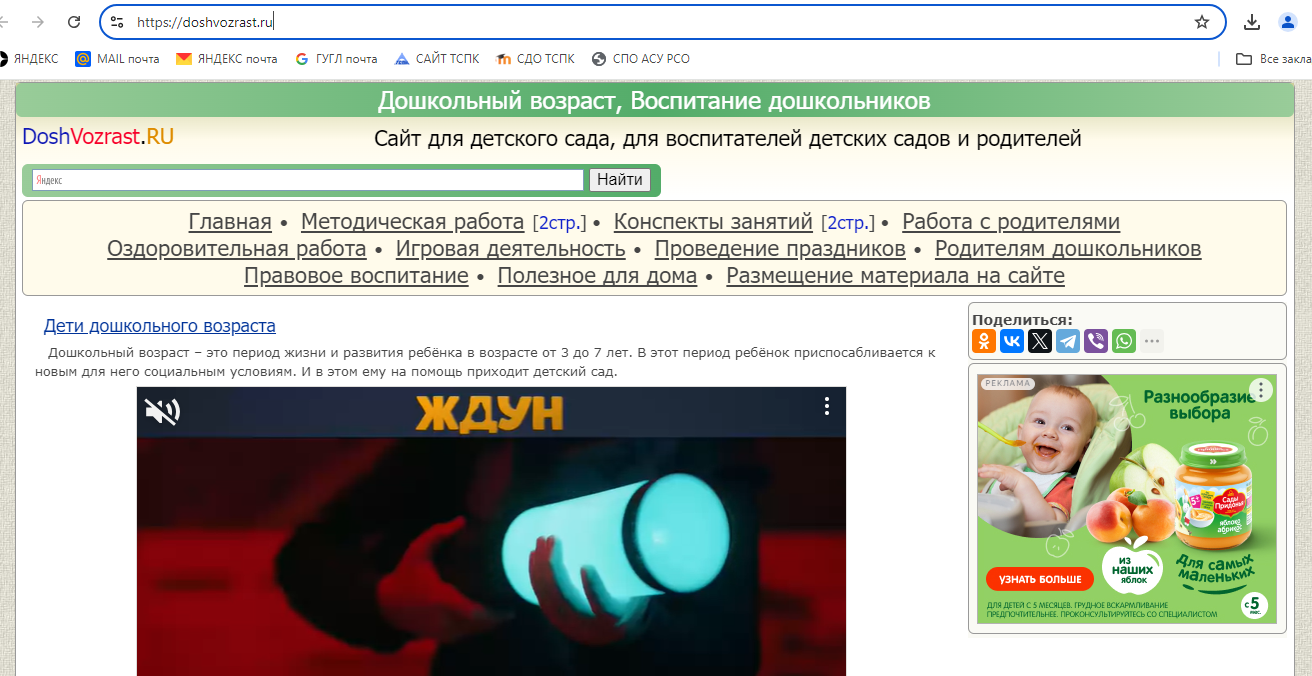This screenshot has width=1312, height=676.
Task: Open page 2стр. of Конспекты занятий
Action: [x=848, y=222]
